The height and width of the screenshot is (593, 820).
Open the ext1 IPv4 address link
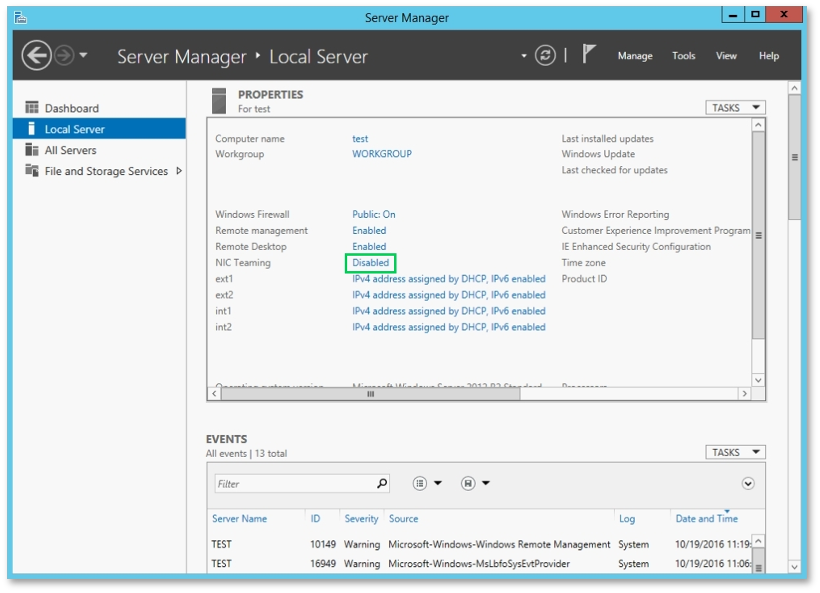click(449, 279)
